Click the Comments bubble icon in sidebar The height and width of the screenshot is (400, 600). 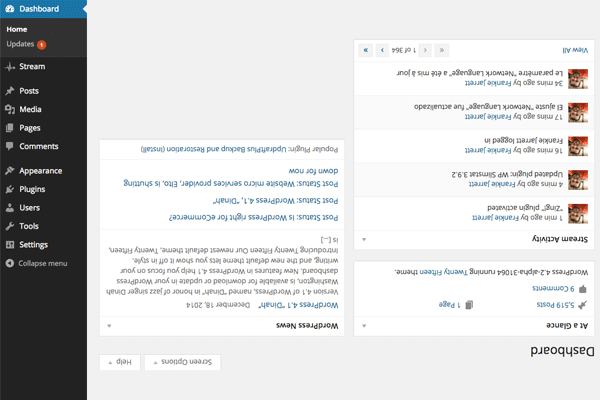10,146
